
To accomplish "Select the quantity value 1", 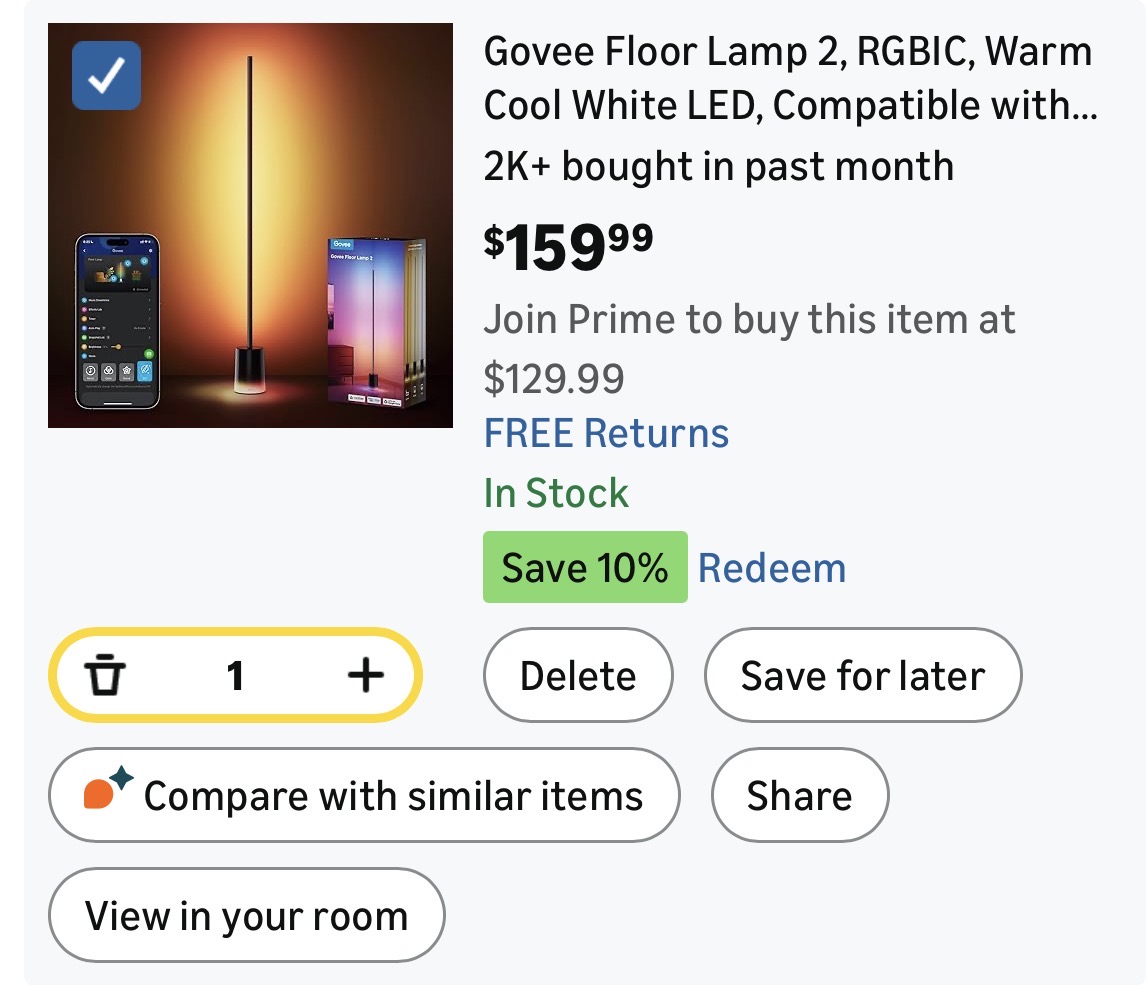I will click(235, 677).
